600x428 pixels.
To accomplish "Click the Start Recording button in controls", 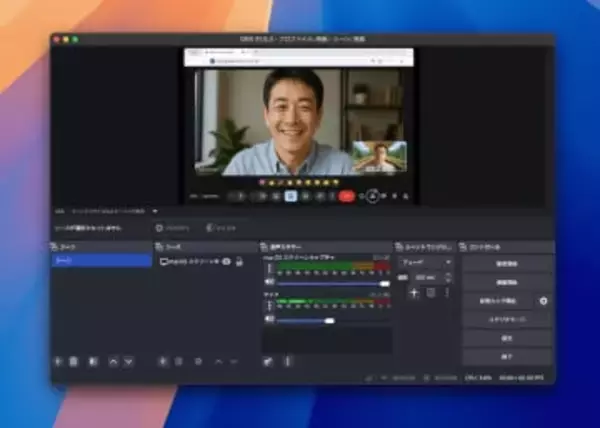I will pyautogui.click(x=507, y=282).
